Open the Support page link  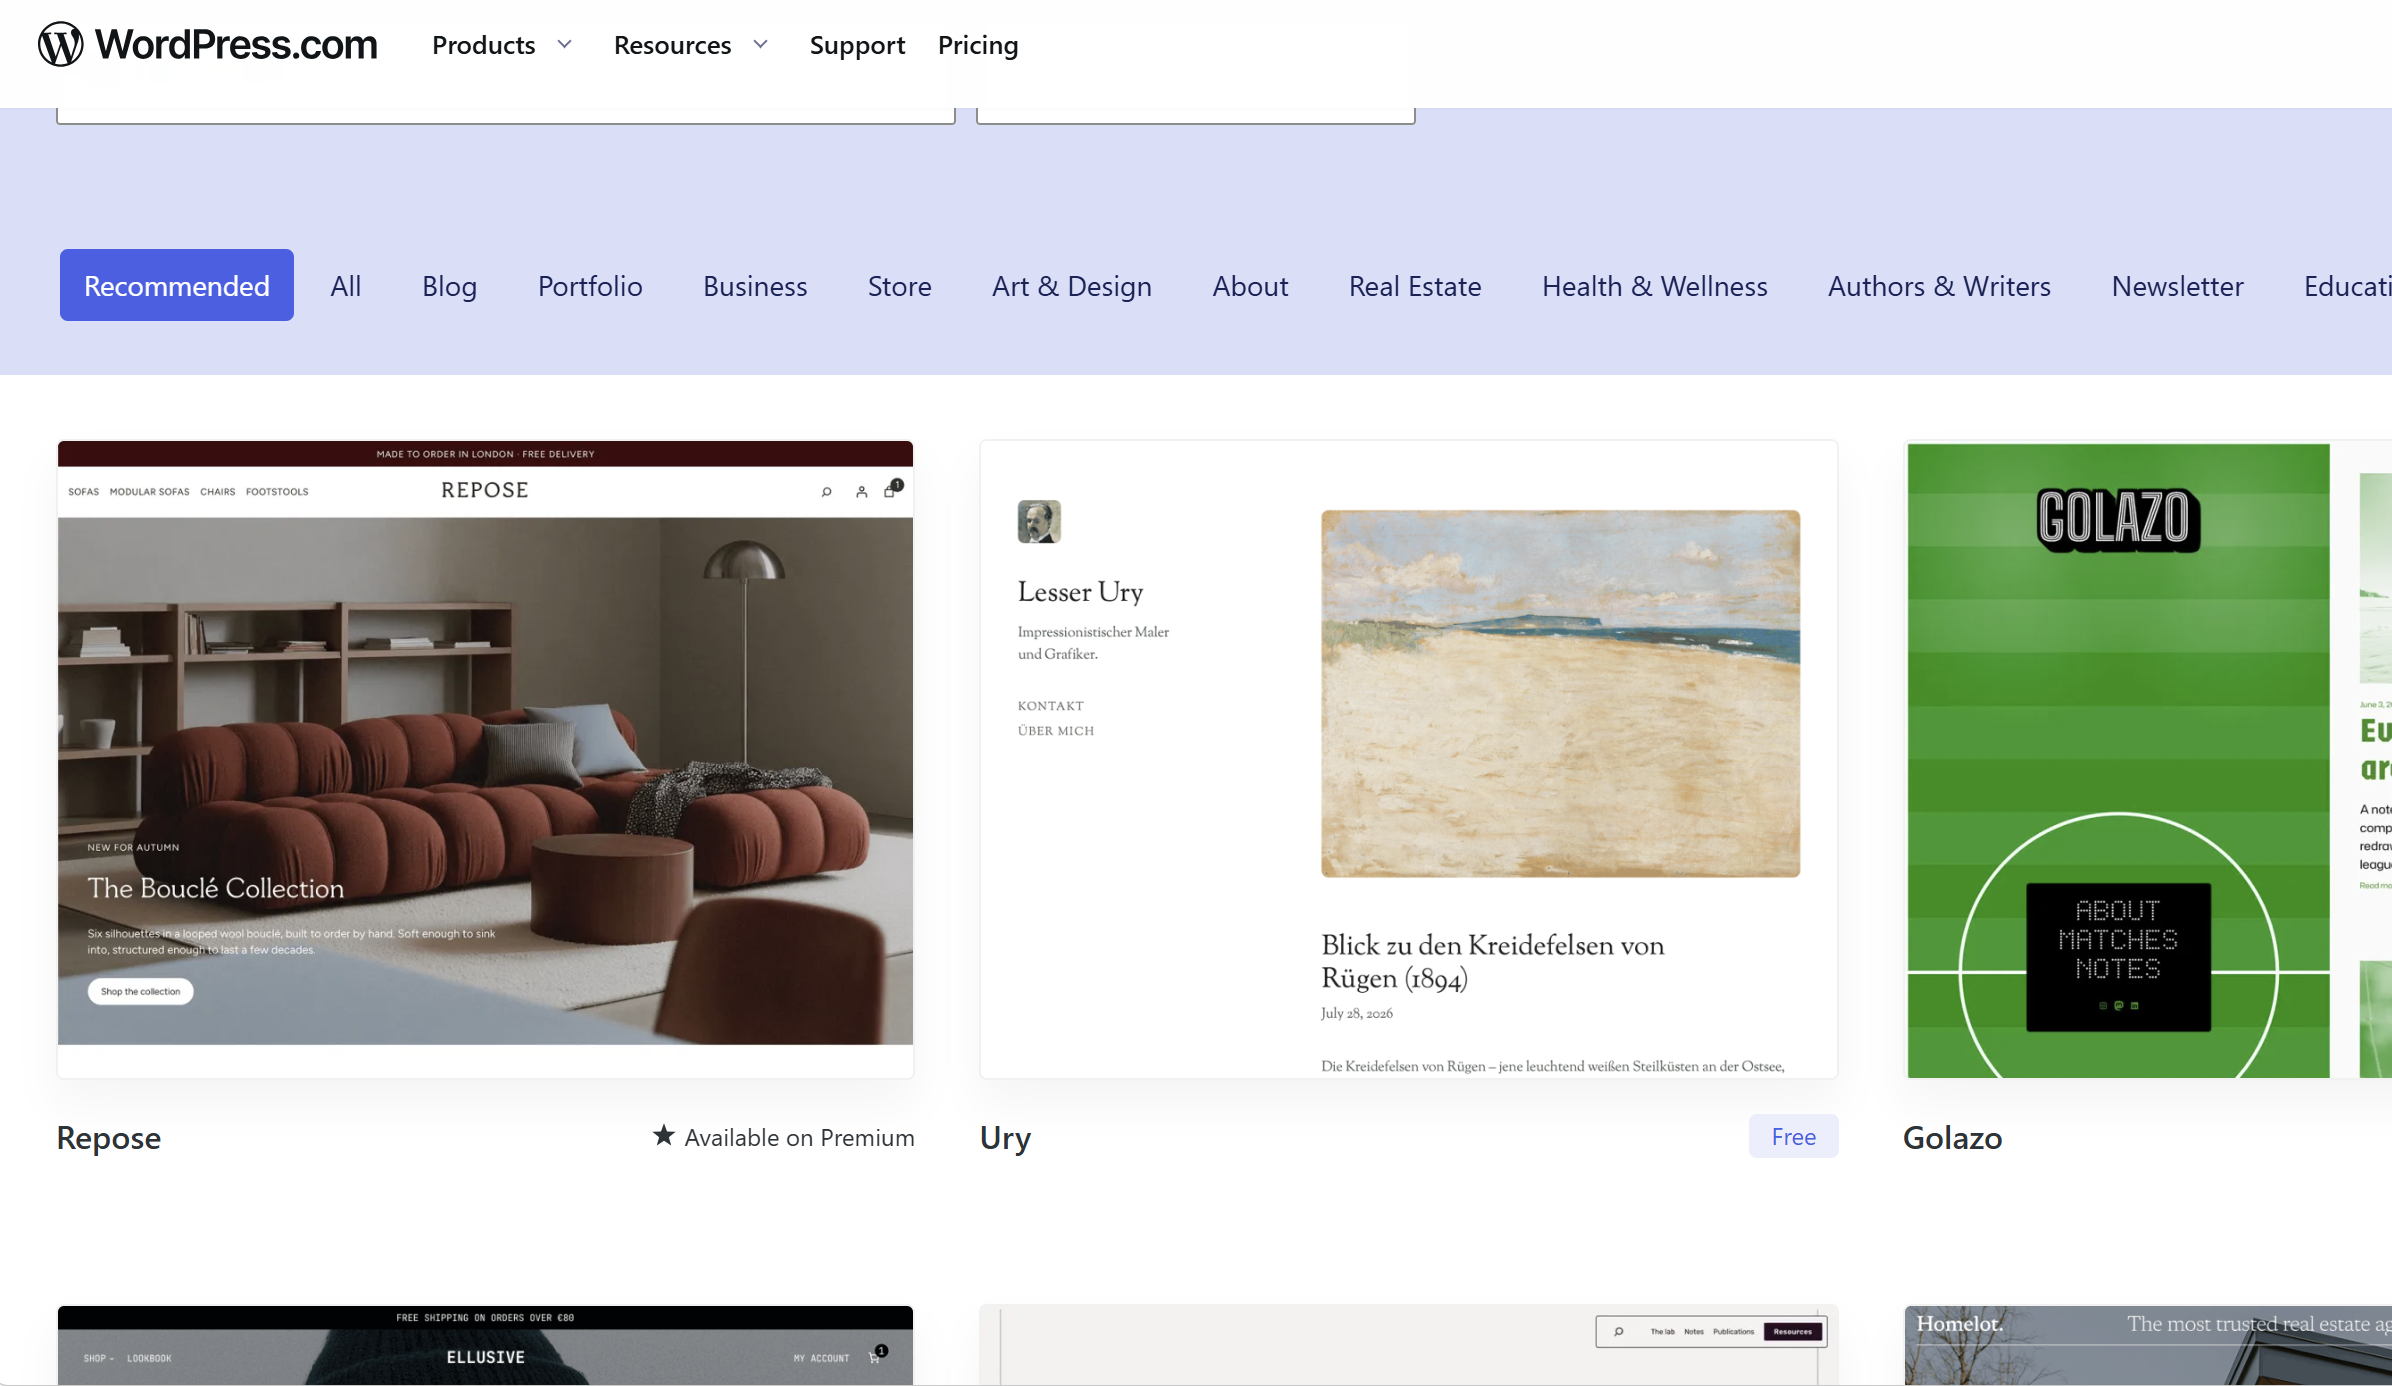(x=857, y=45)
